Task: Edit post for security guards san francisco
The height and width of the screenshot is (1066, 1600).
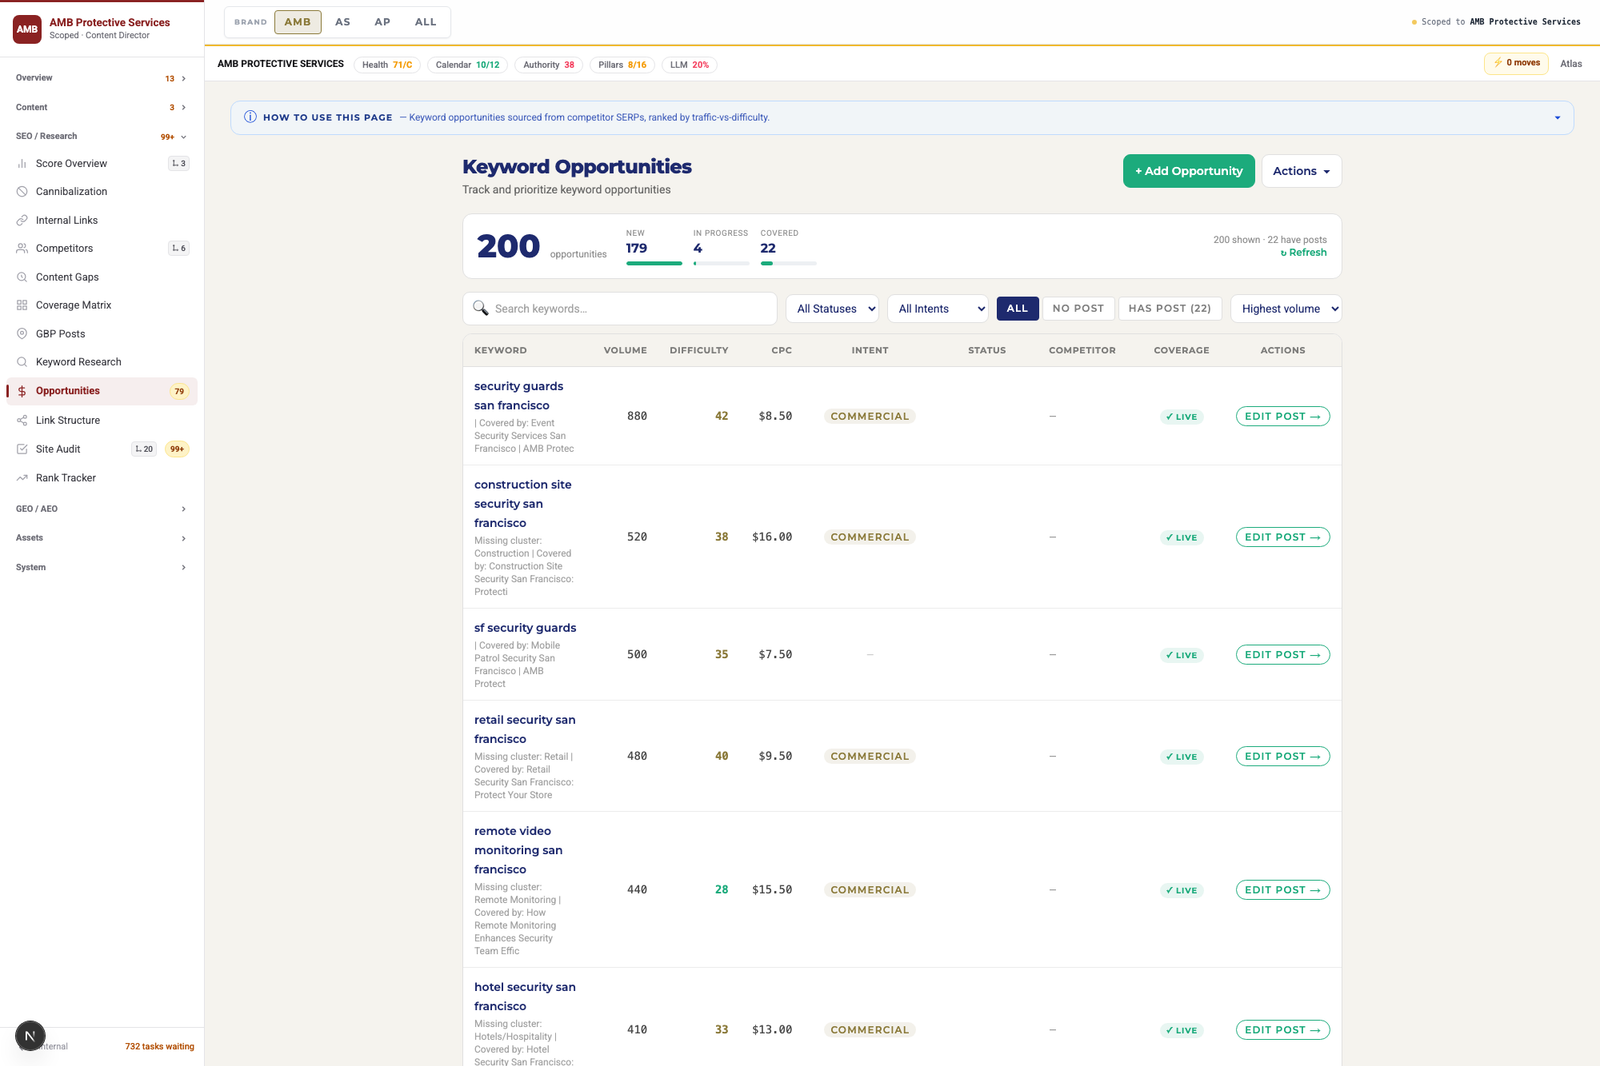Action: click(x=1283, y=416)
